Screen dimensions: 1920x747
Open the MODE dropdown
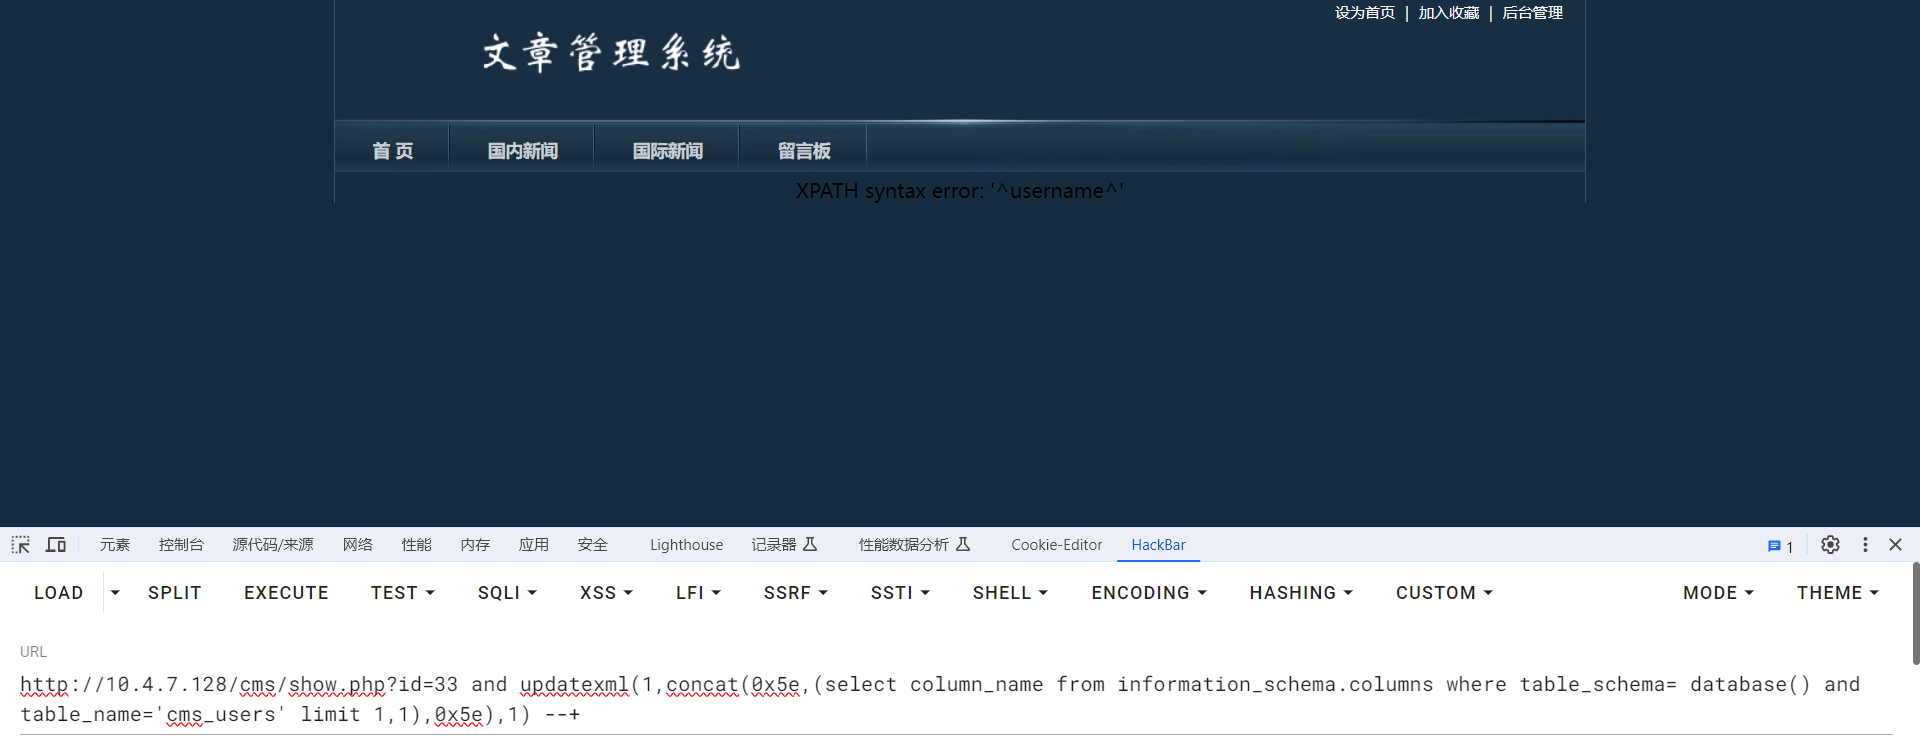click(1718, 593)
